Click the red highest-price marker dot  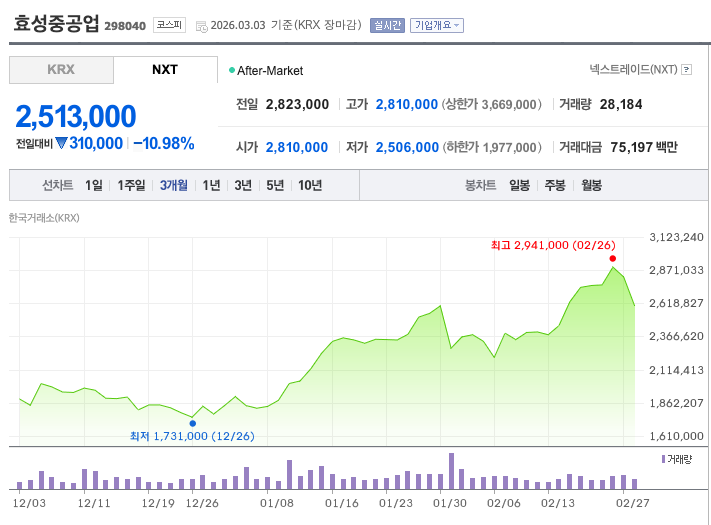[613, 258]
